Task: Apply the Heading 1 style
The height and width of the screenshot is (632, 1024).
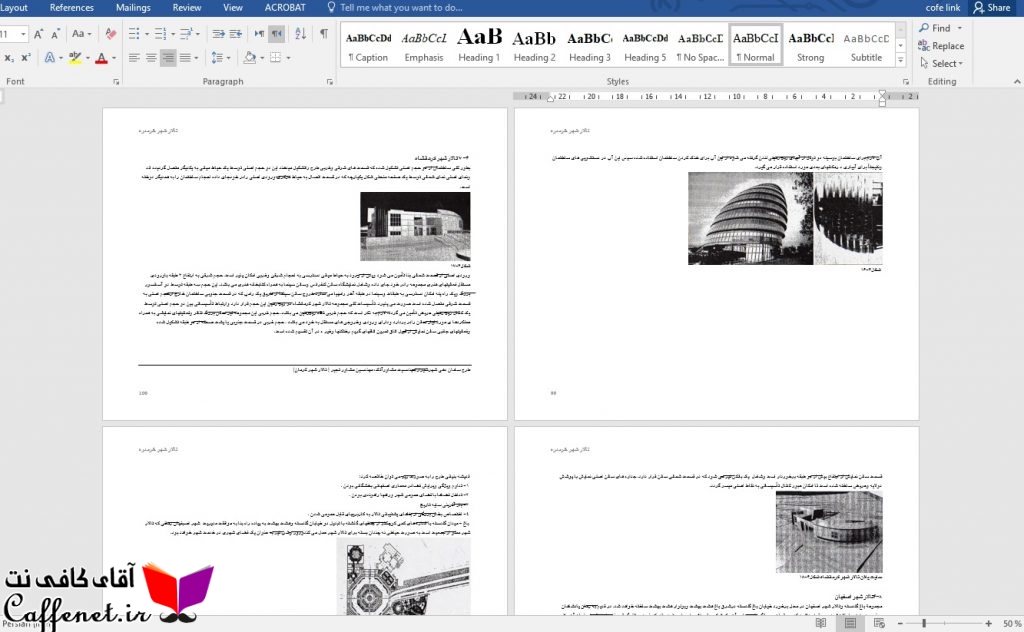Action: (x=479, y=44)
